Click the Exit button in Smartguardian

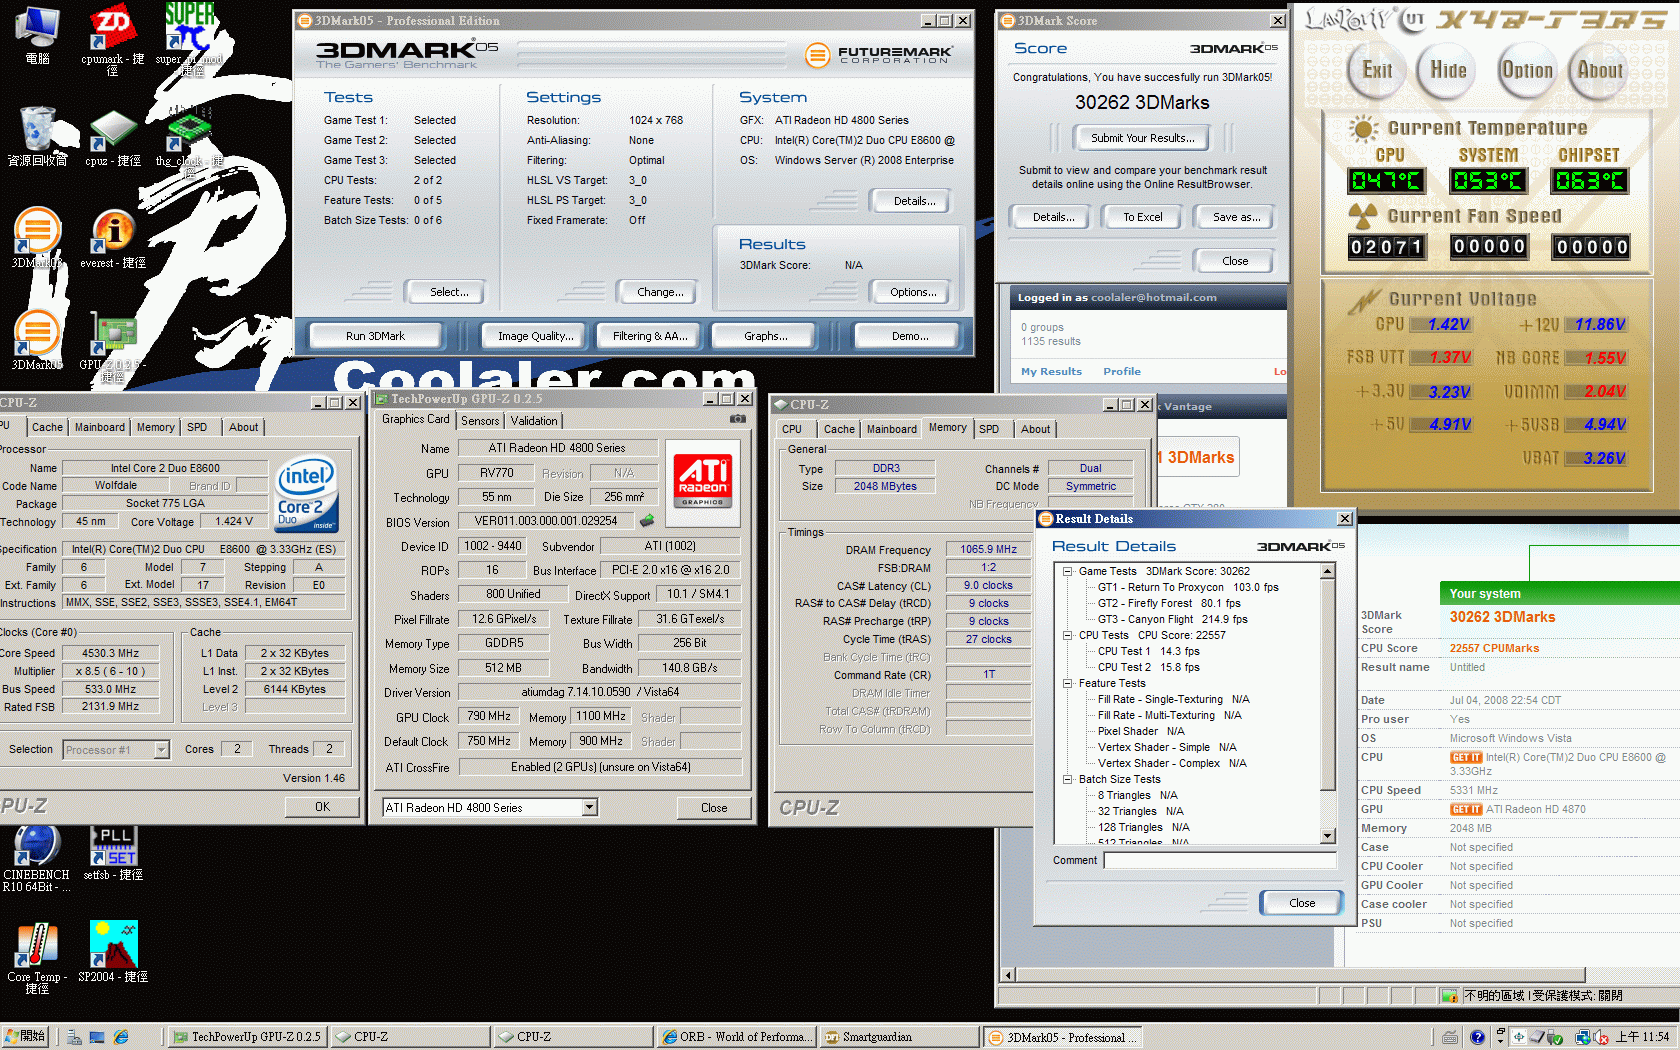(x=1377, y=70)
